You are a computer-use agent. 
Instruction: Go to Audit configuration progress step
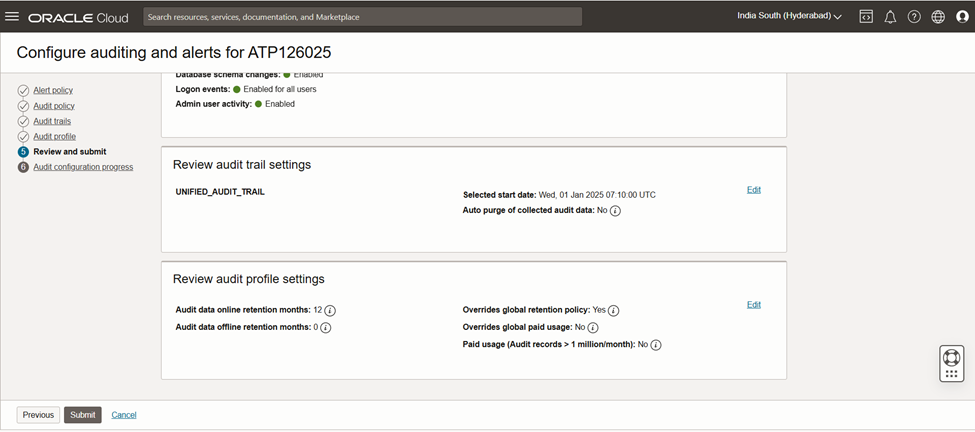point(83,167)
